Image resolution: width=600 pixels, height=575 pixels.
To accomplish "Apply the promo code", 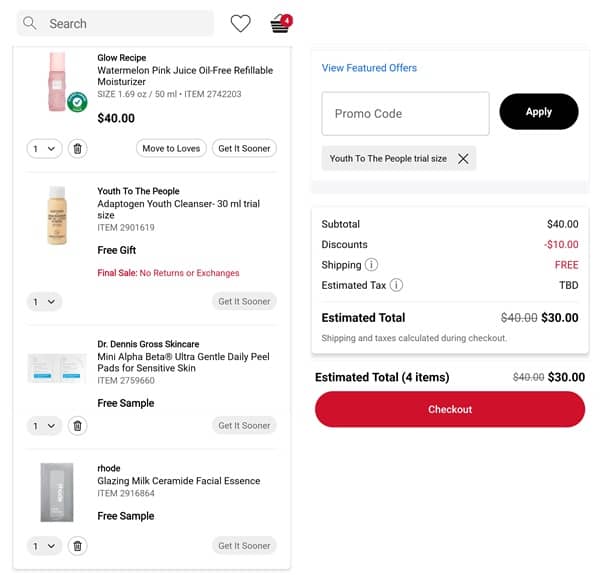I will pos(538,112).
